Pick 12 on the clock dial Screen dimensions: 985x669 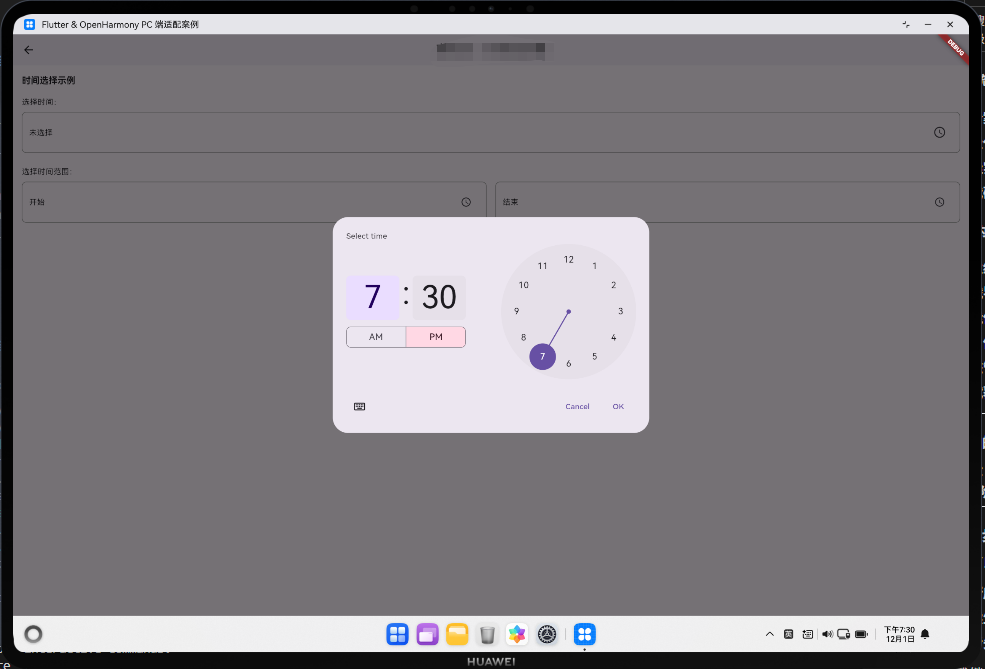tap(569, 259)
